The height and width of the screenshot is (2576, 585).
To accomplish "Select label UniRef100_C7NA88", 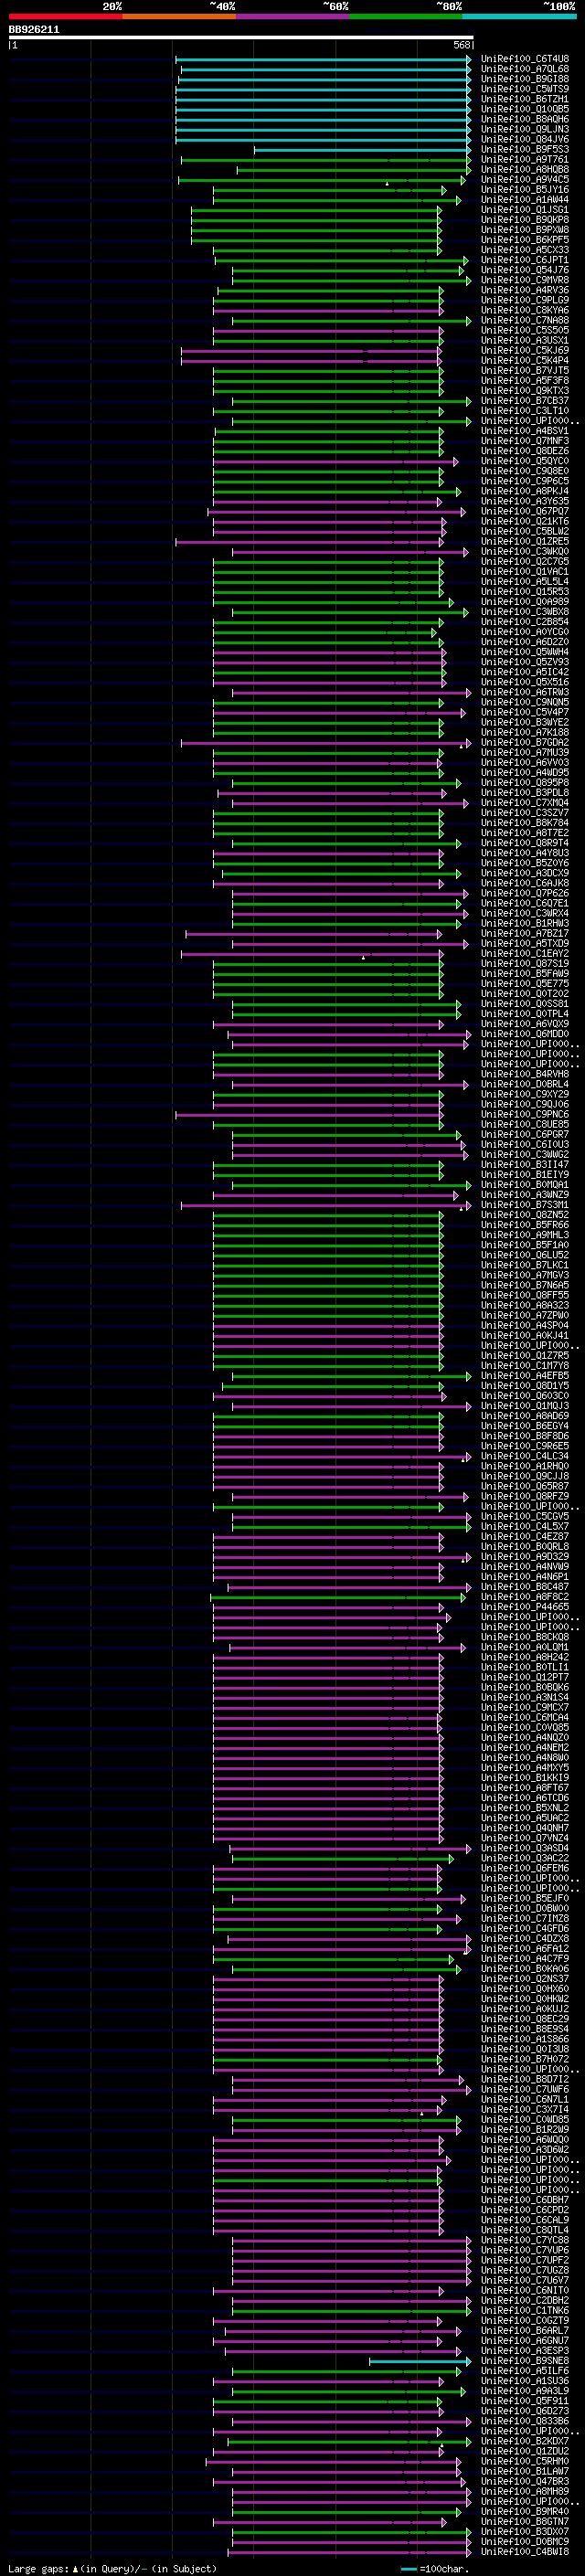I will (x=525, y=320).
